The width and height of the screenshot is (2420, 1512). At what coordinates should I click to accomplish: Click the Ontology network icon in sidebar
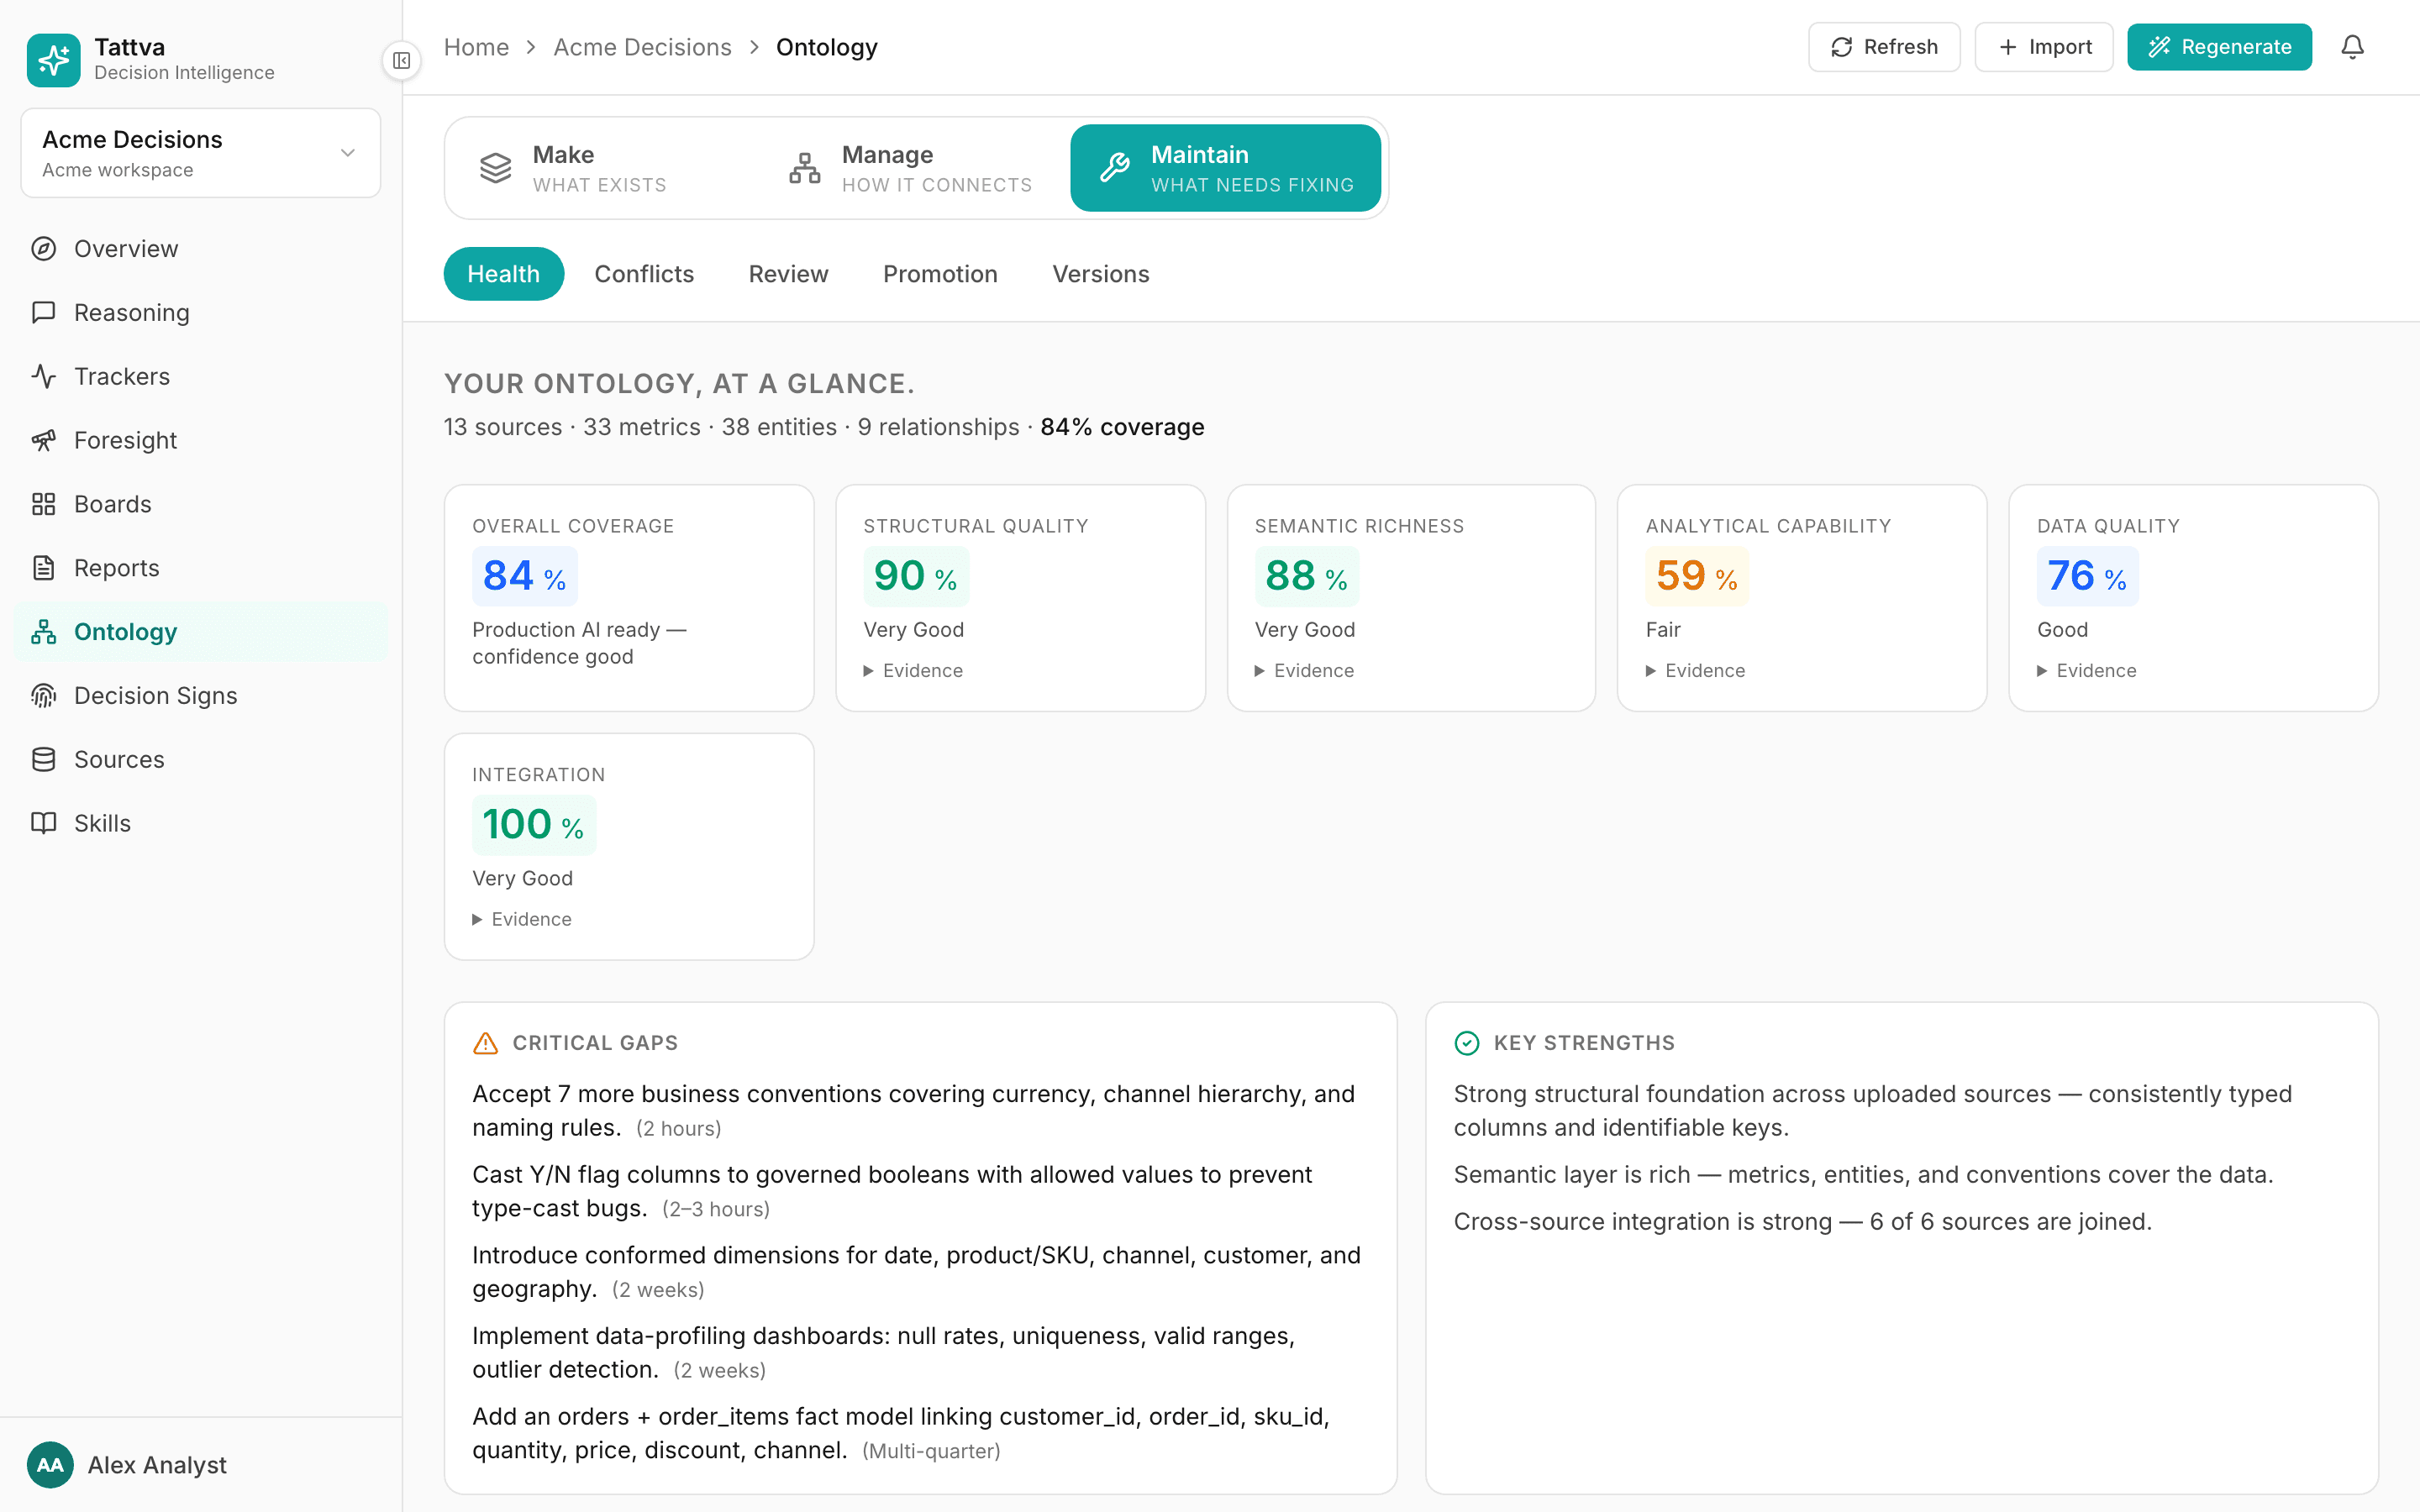pyautogui.click(x=44, y=632)
